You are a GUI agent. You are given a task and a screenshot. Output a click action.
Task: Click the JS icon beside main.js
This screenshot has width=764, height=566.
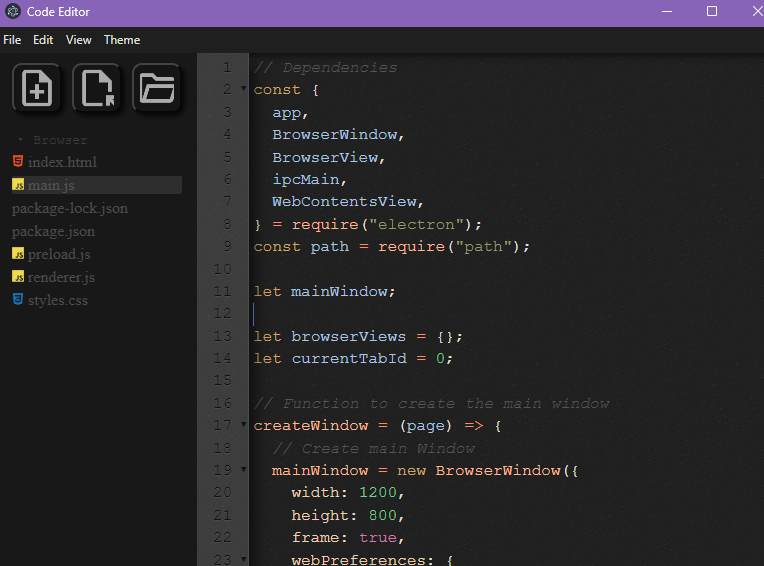(x=18, y=185)
